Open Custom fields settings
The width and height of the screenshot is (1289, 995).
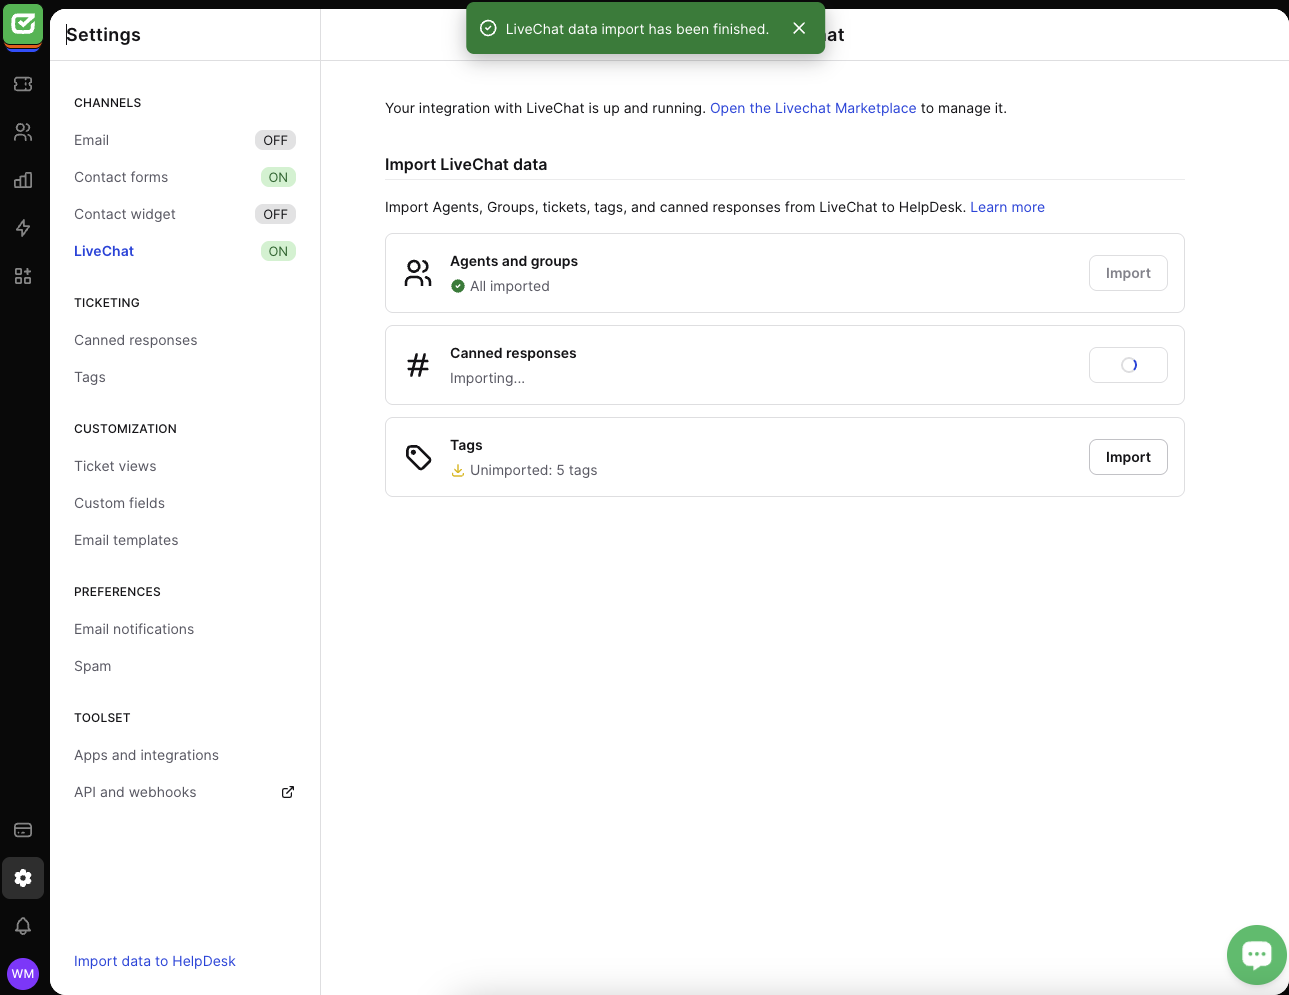tap(119, 503)
